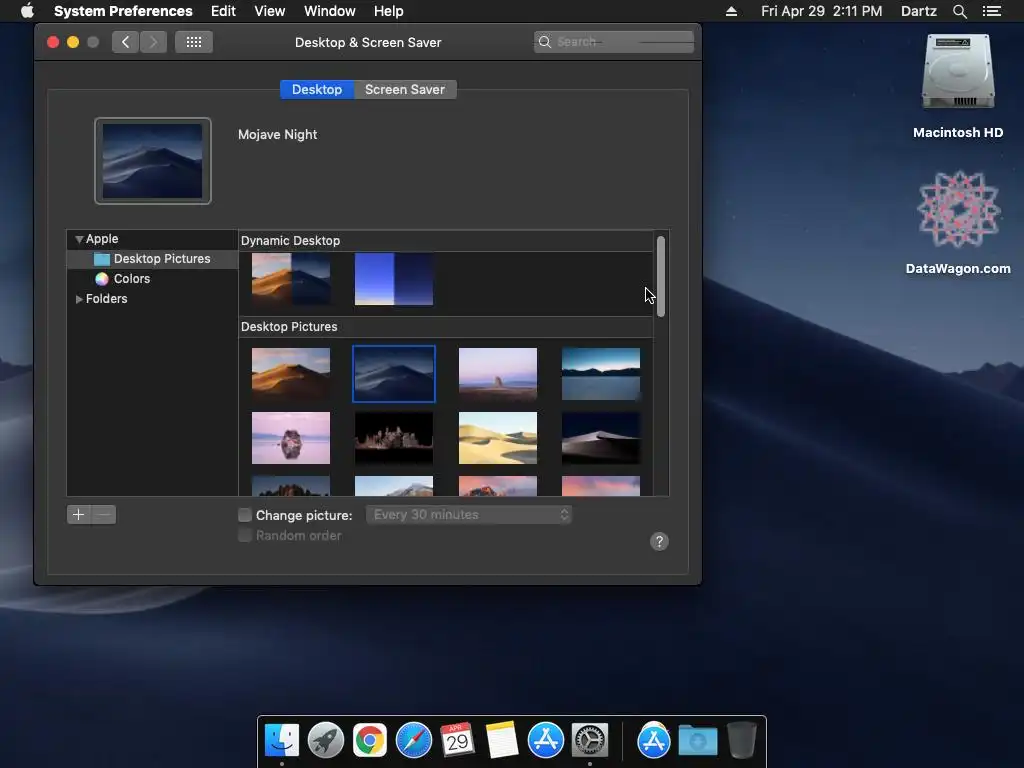Open the Help menu

(389, 11)
